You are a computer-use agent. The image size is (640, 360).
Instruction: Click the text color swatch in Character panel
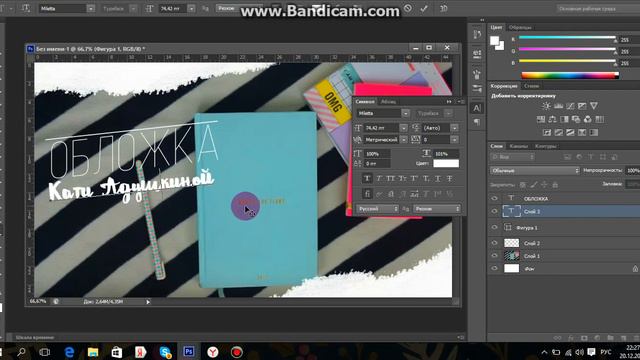pyautogui.click(x=446, y=163)
